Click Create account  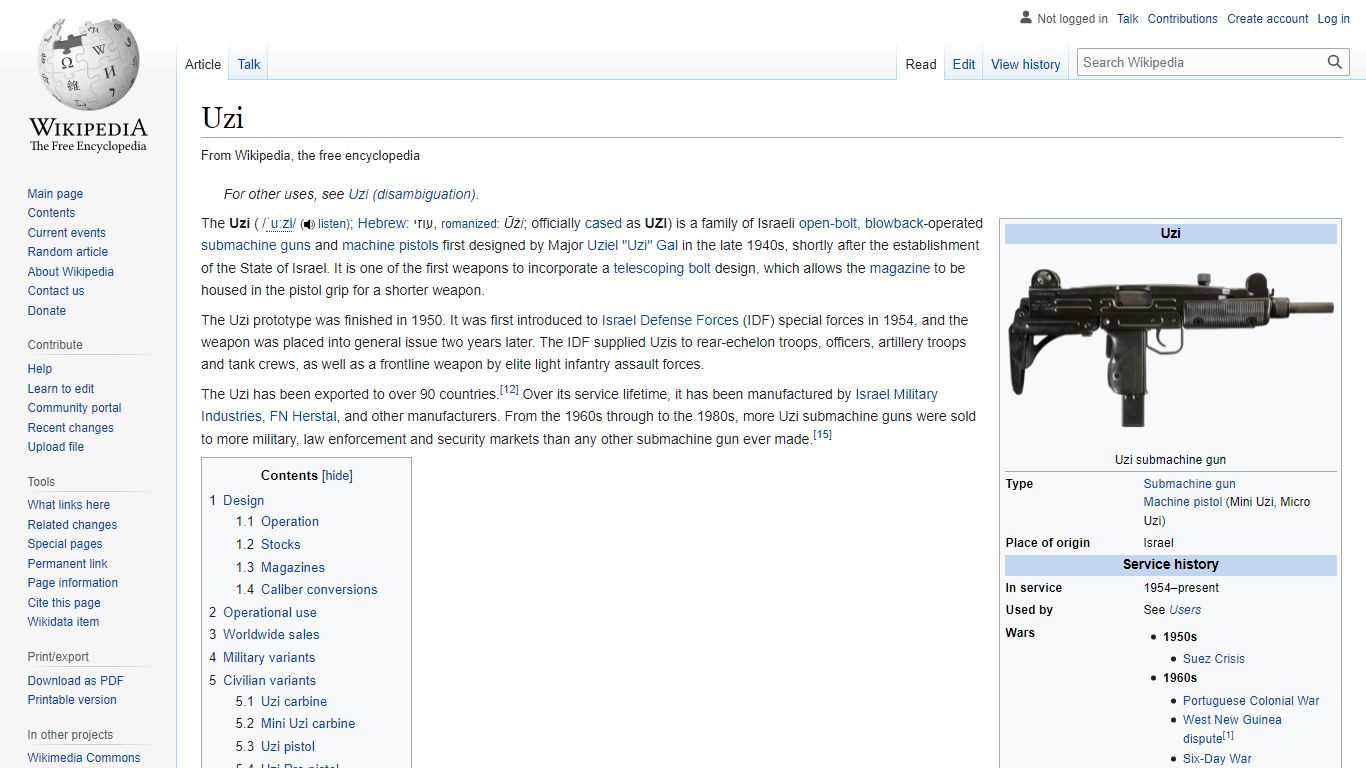pyautogui.click(x=1268, y=19)
